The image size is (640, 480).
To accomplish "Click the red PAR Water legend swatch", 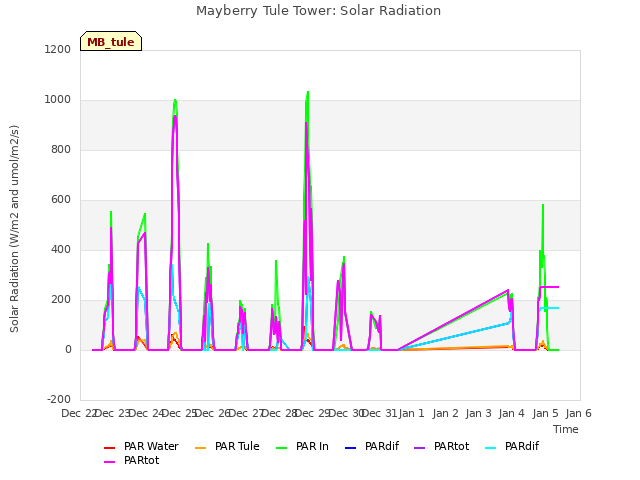I will (x=109, y=447).
